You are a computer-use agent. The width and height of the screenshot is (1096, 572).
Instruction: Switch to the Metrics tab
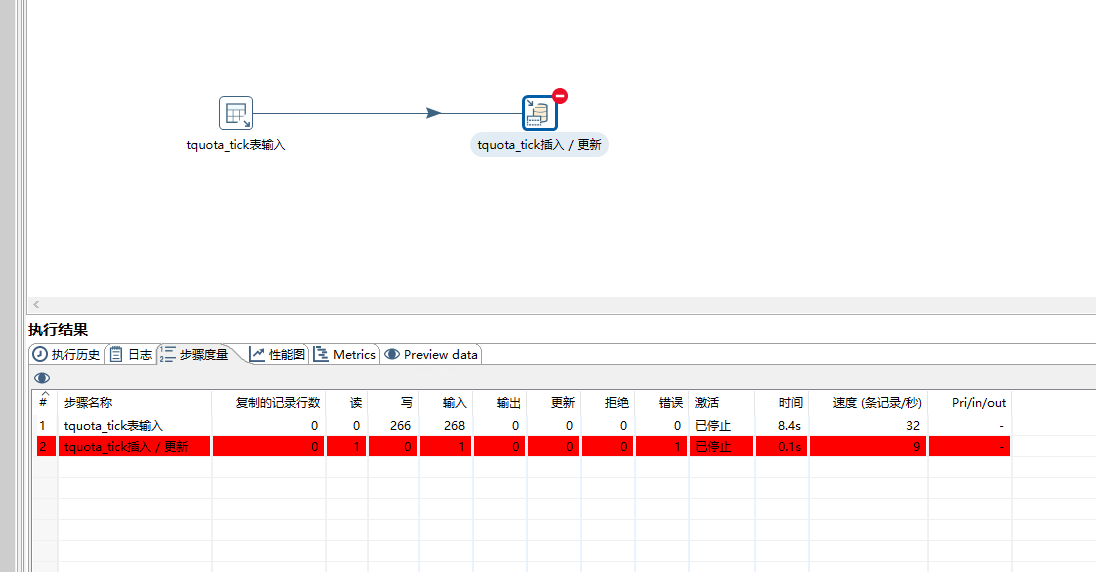coord(345,355)
